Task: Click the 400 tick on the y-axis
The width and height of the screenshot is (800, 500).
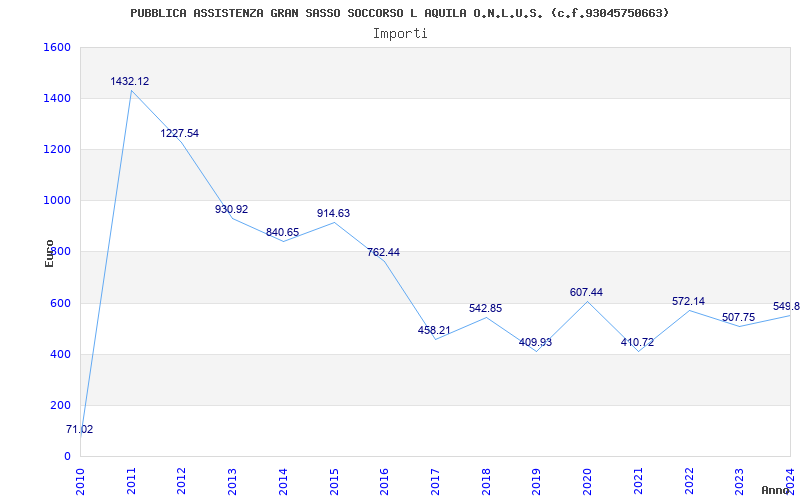Action: (60, 355)
